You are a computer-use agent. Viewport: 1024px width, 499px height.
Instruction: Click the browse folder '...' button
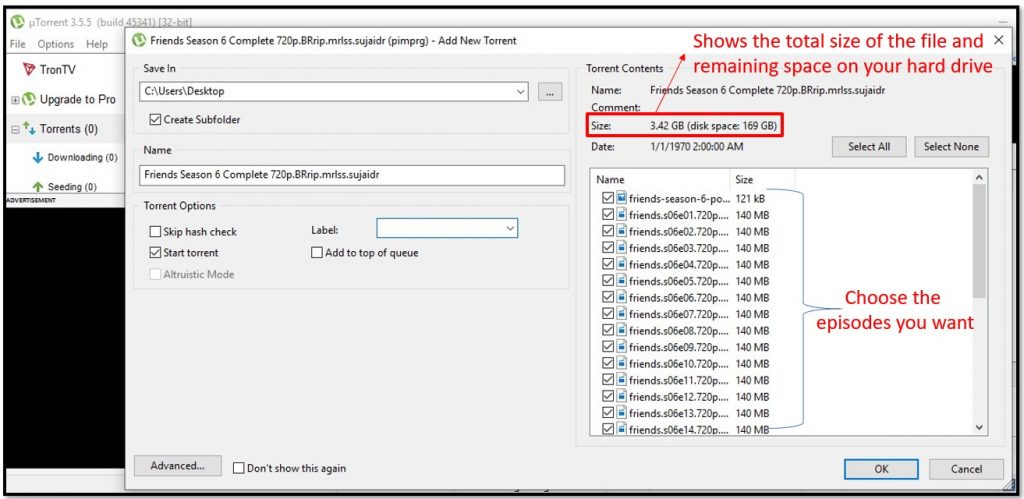point(550,92)
